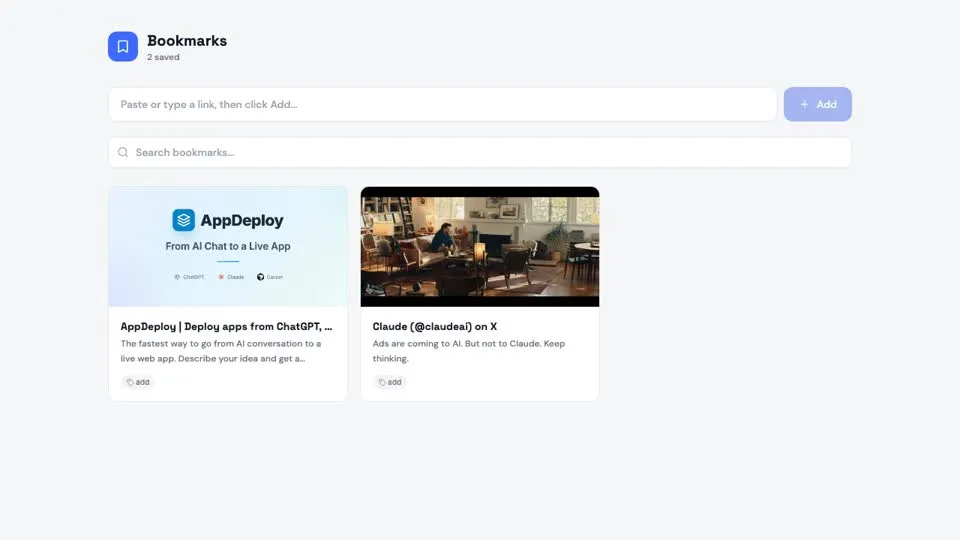Click the AppDeploy description text

[x=220, y=351]
